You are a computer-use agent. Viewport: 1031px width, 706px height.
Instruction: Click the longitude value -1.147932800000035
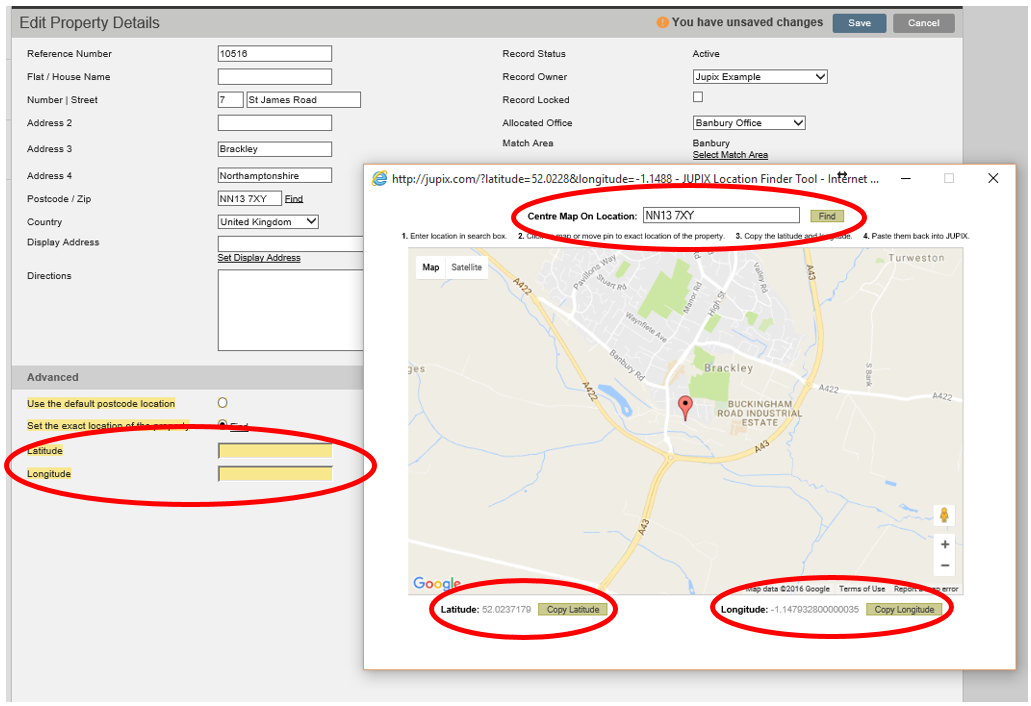pos(815,610)
